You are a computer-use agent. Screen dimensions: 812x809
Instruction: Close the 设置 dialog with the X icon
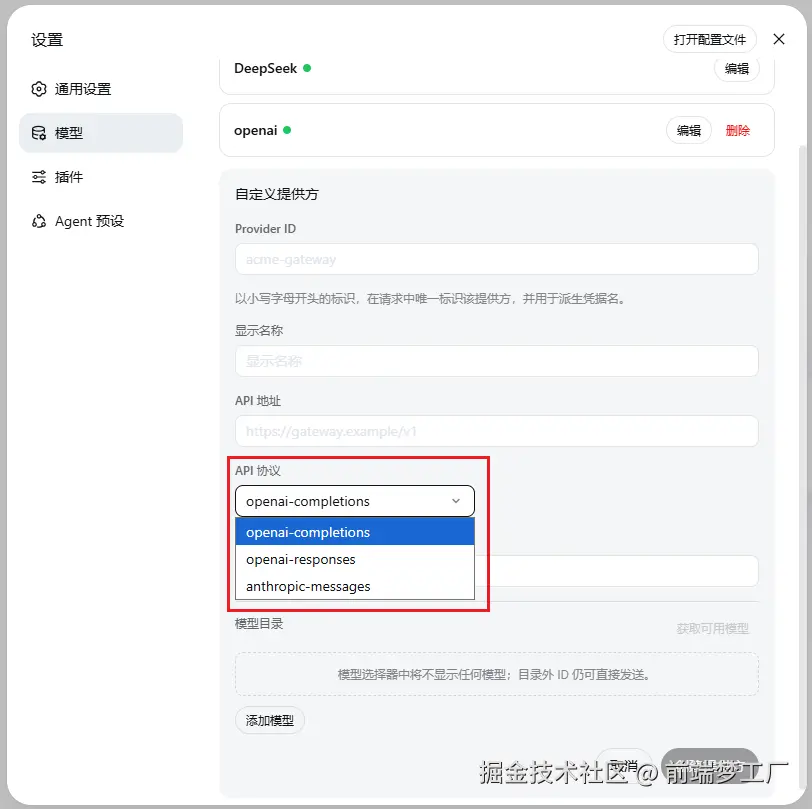tap(778, 39)
